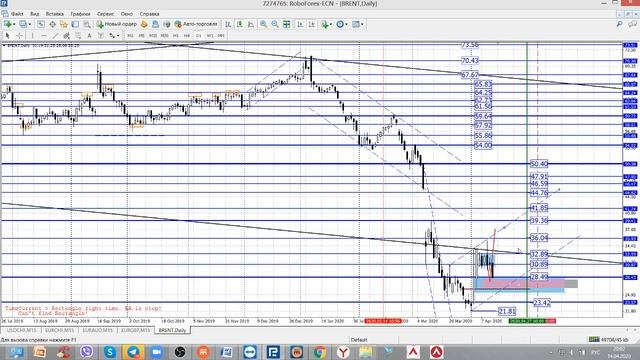
Task: Open the Periods clock tool
Action: (x=340, y=24)
